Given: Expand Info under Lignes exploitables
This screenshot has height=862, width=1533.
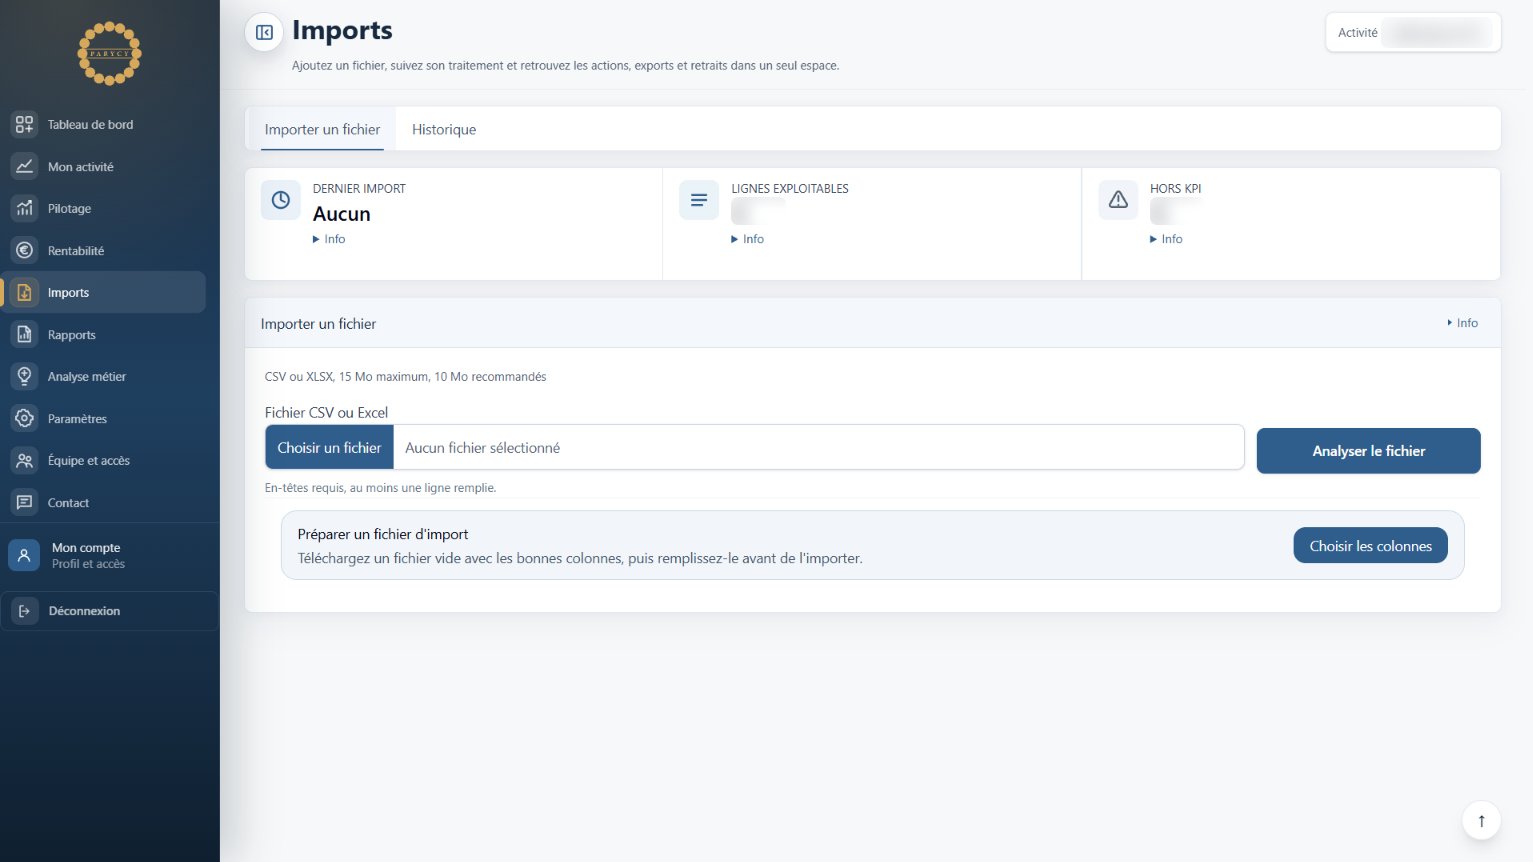Looking at the screenshot, I should click(x=748, y=239).
